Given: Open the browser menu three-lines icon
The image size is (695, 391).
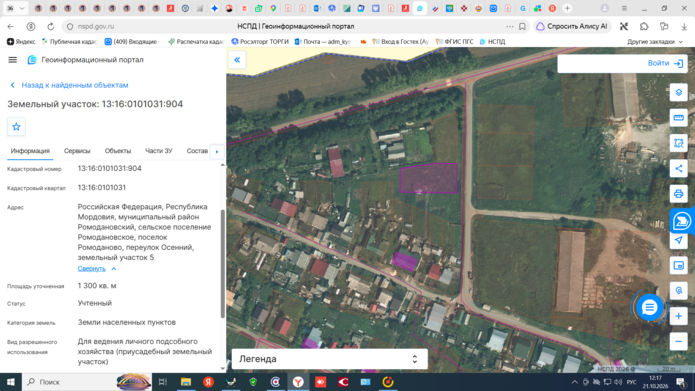Looking at the screenshot, I should click(624, 8).
